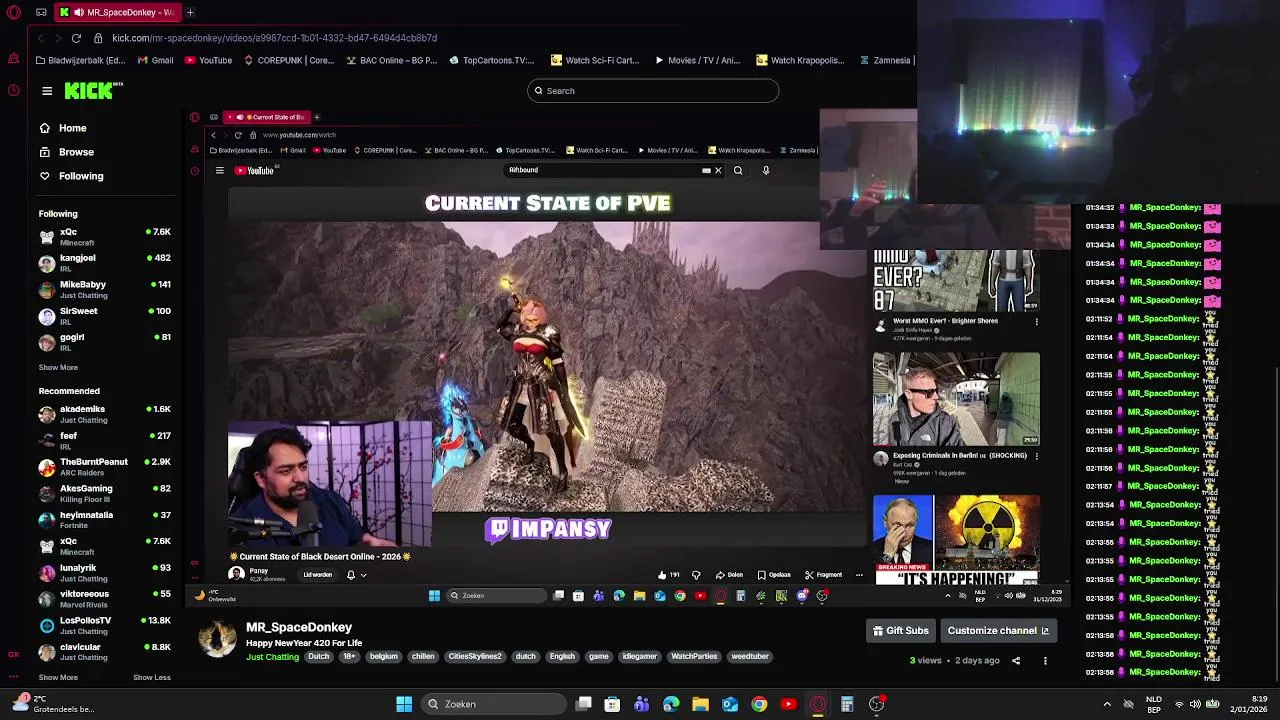
Task: Open the Windows Start menu
Action: 404,704
